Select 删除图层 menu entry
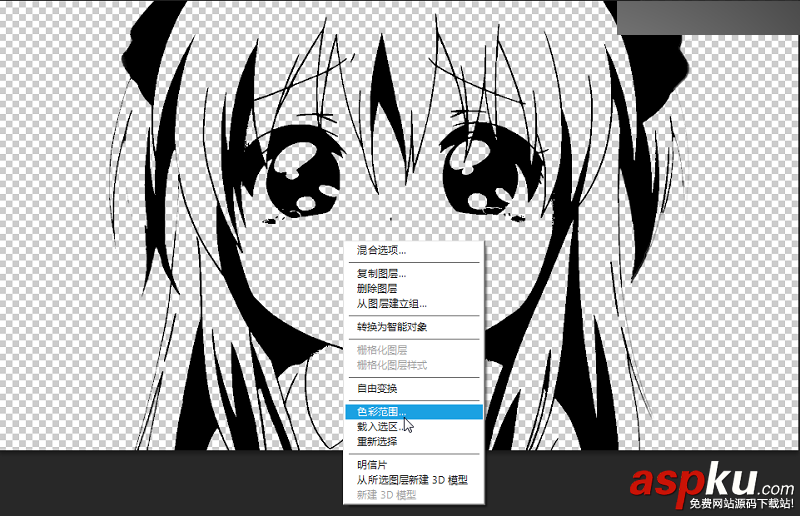 point(413,289)
